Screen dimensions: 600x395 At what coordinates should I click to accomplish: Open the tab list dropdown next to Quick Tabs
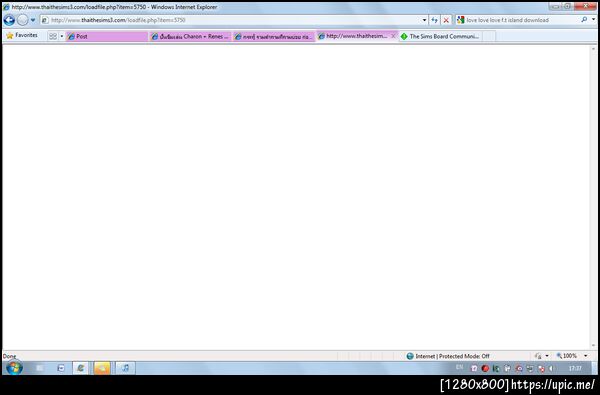coord(62,36)
